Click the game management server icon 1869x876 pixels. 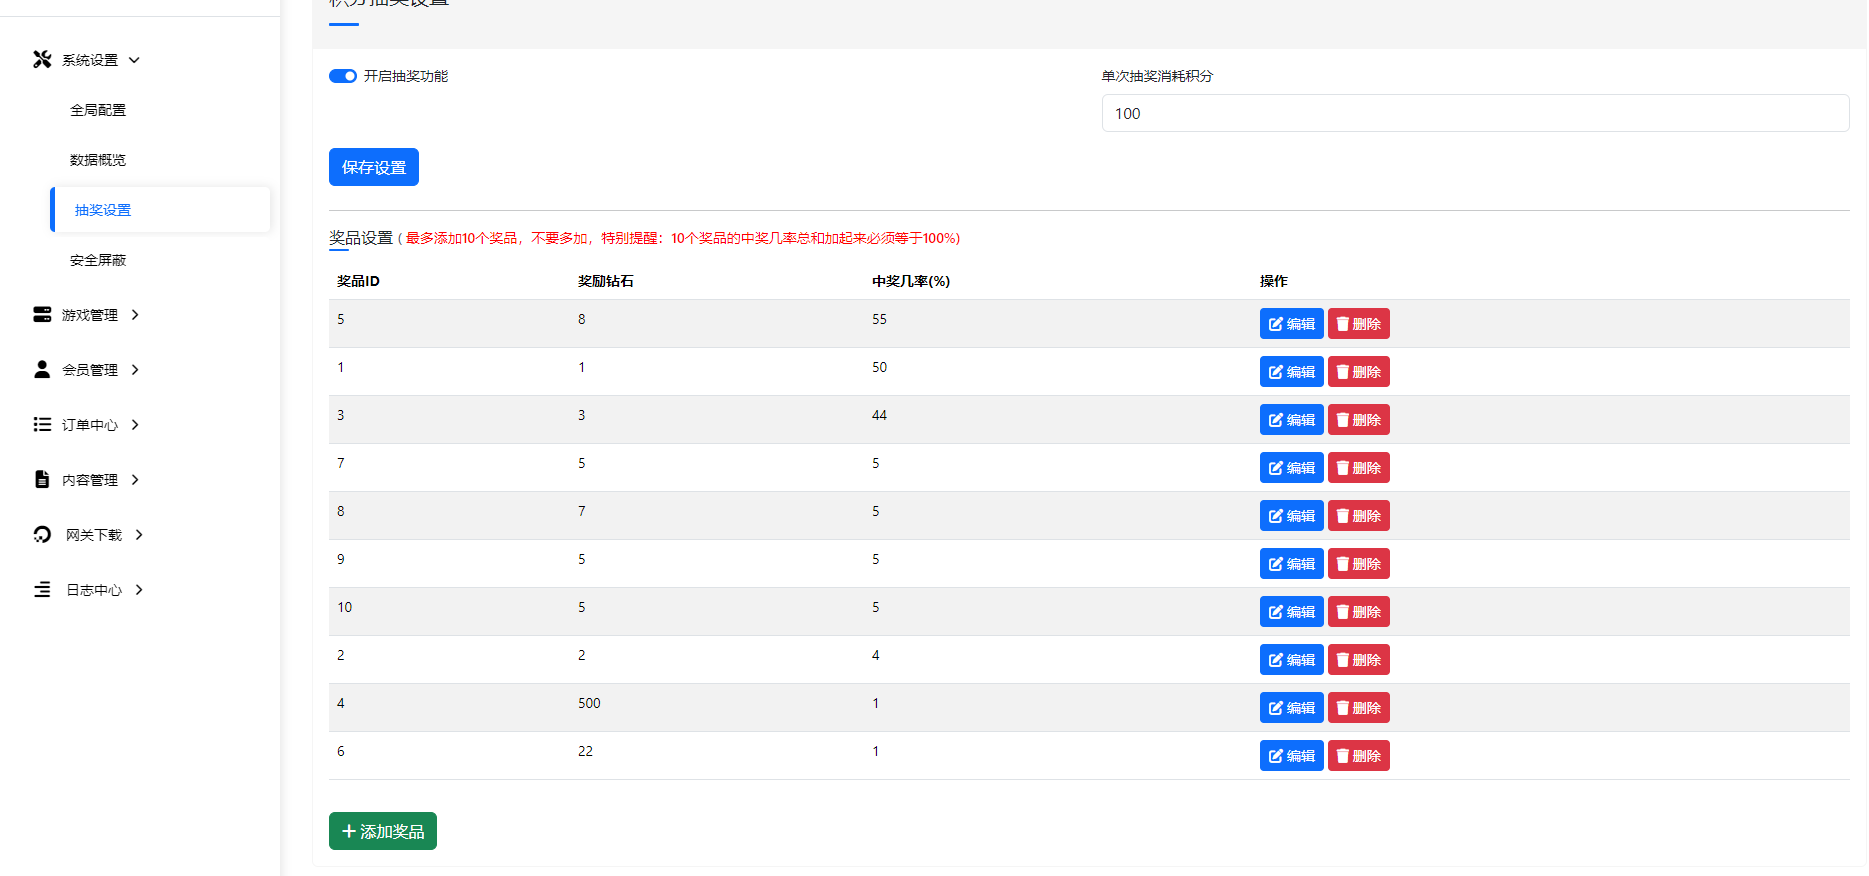pos(42,315)
